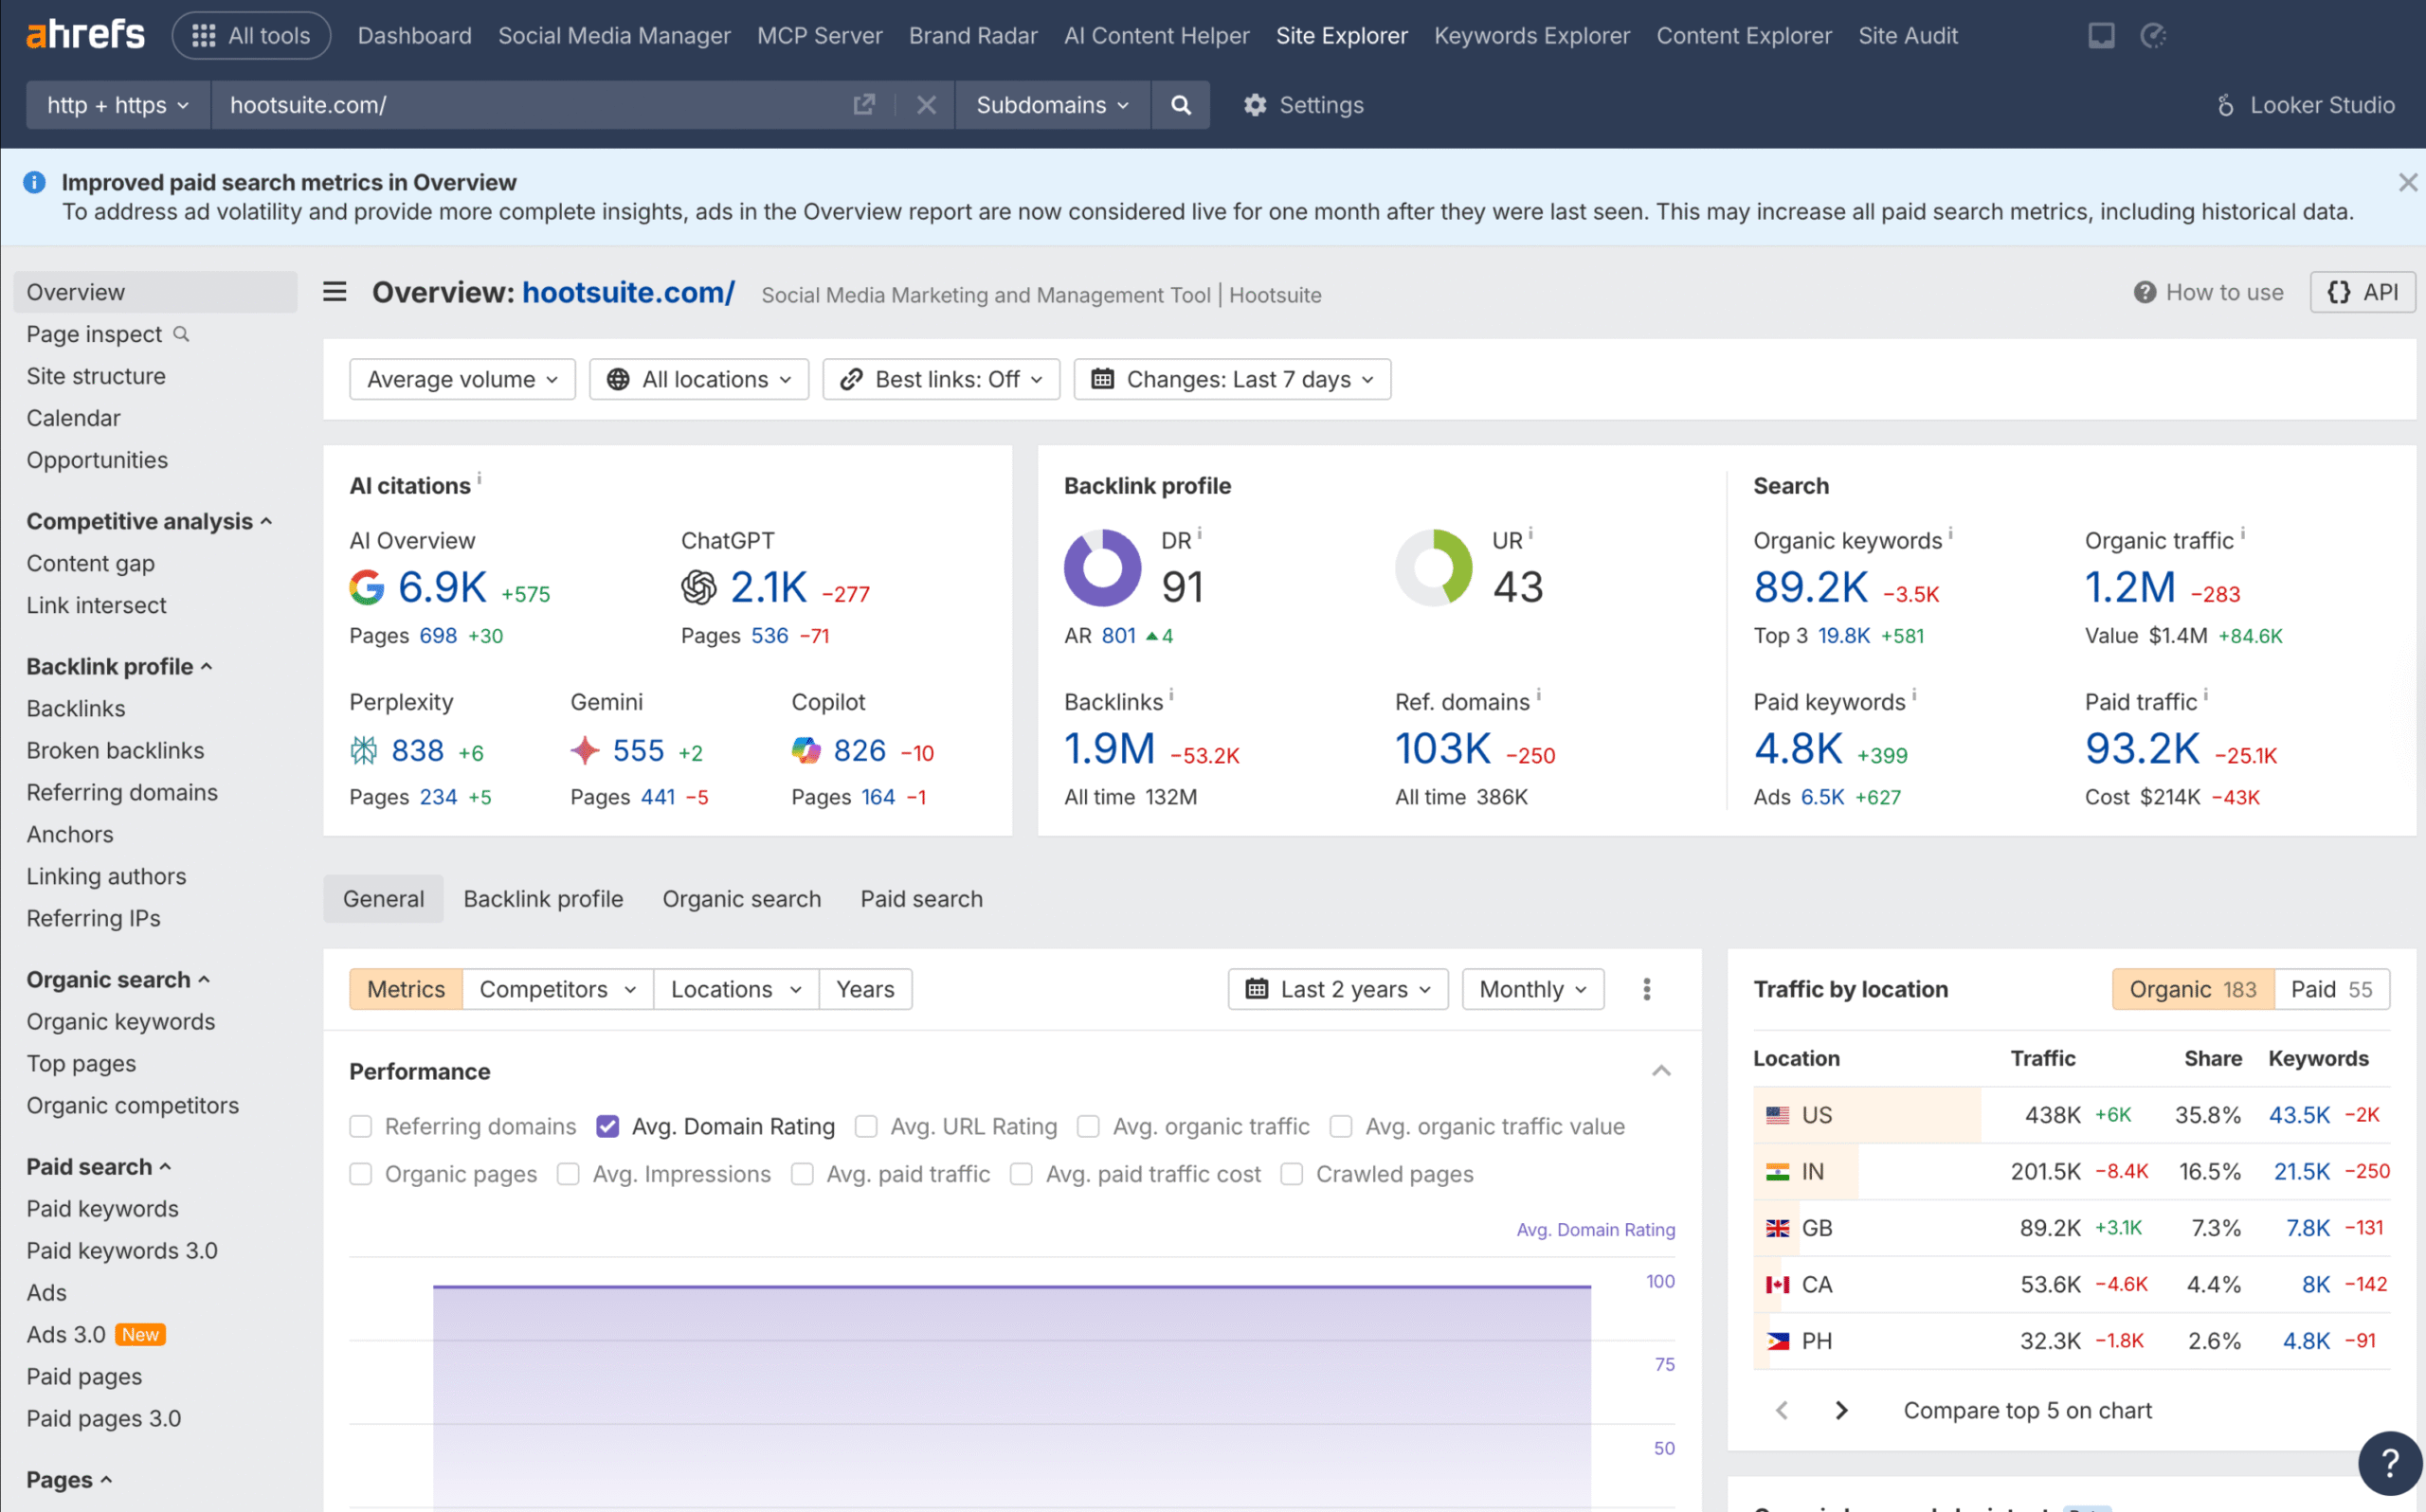Viewport: 2426px width, 1512px height.
Task: Open the Subdomains mode dropdown
Action: (1052, 105)
